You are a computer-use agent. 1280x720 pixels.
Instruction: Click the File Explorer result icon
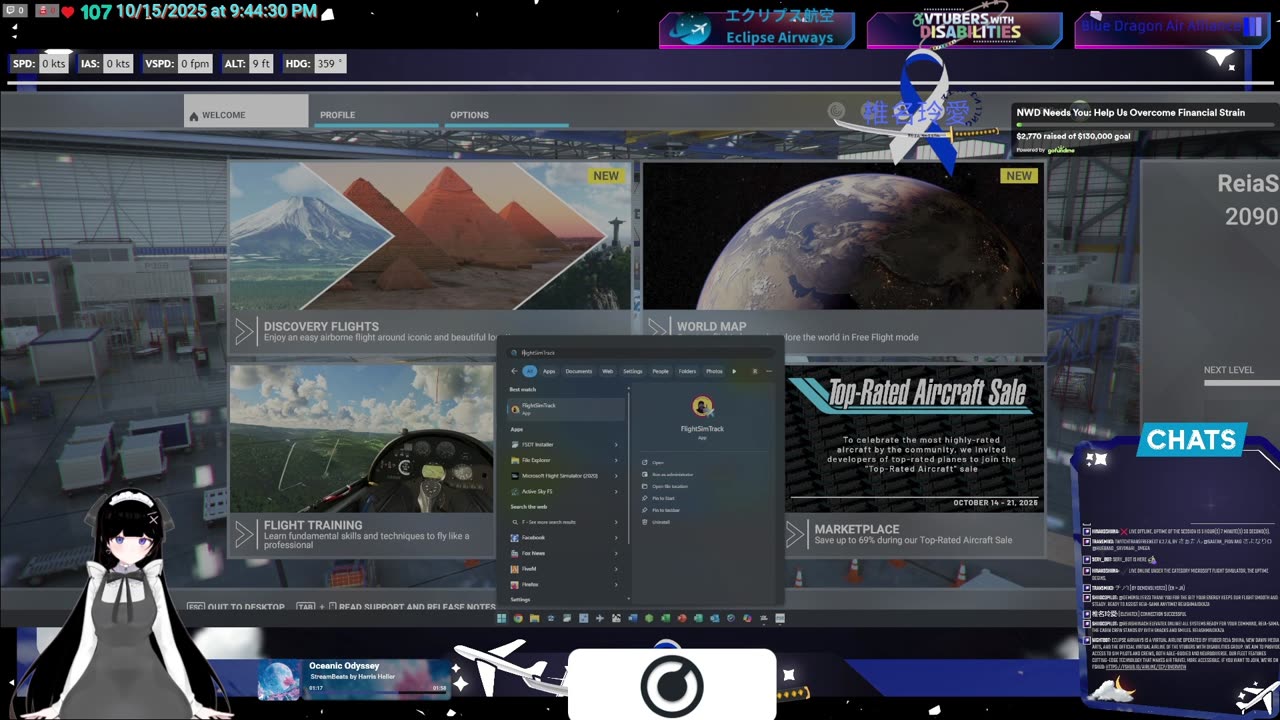tap(515, 460)
